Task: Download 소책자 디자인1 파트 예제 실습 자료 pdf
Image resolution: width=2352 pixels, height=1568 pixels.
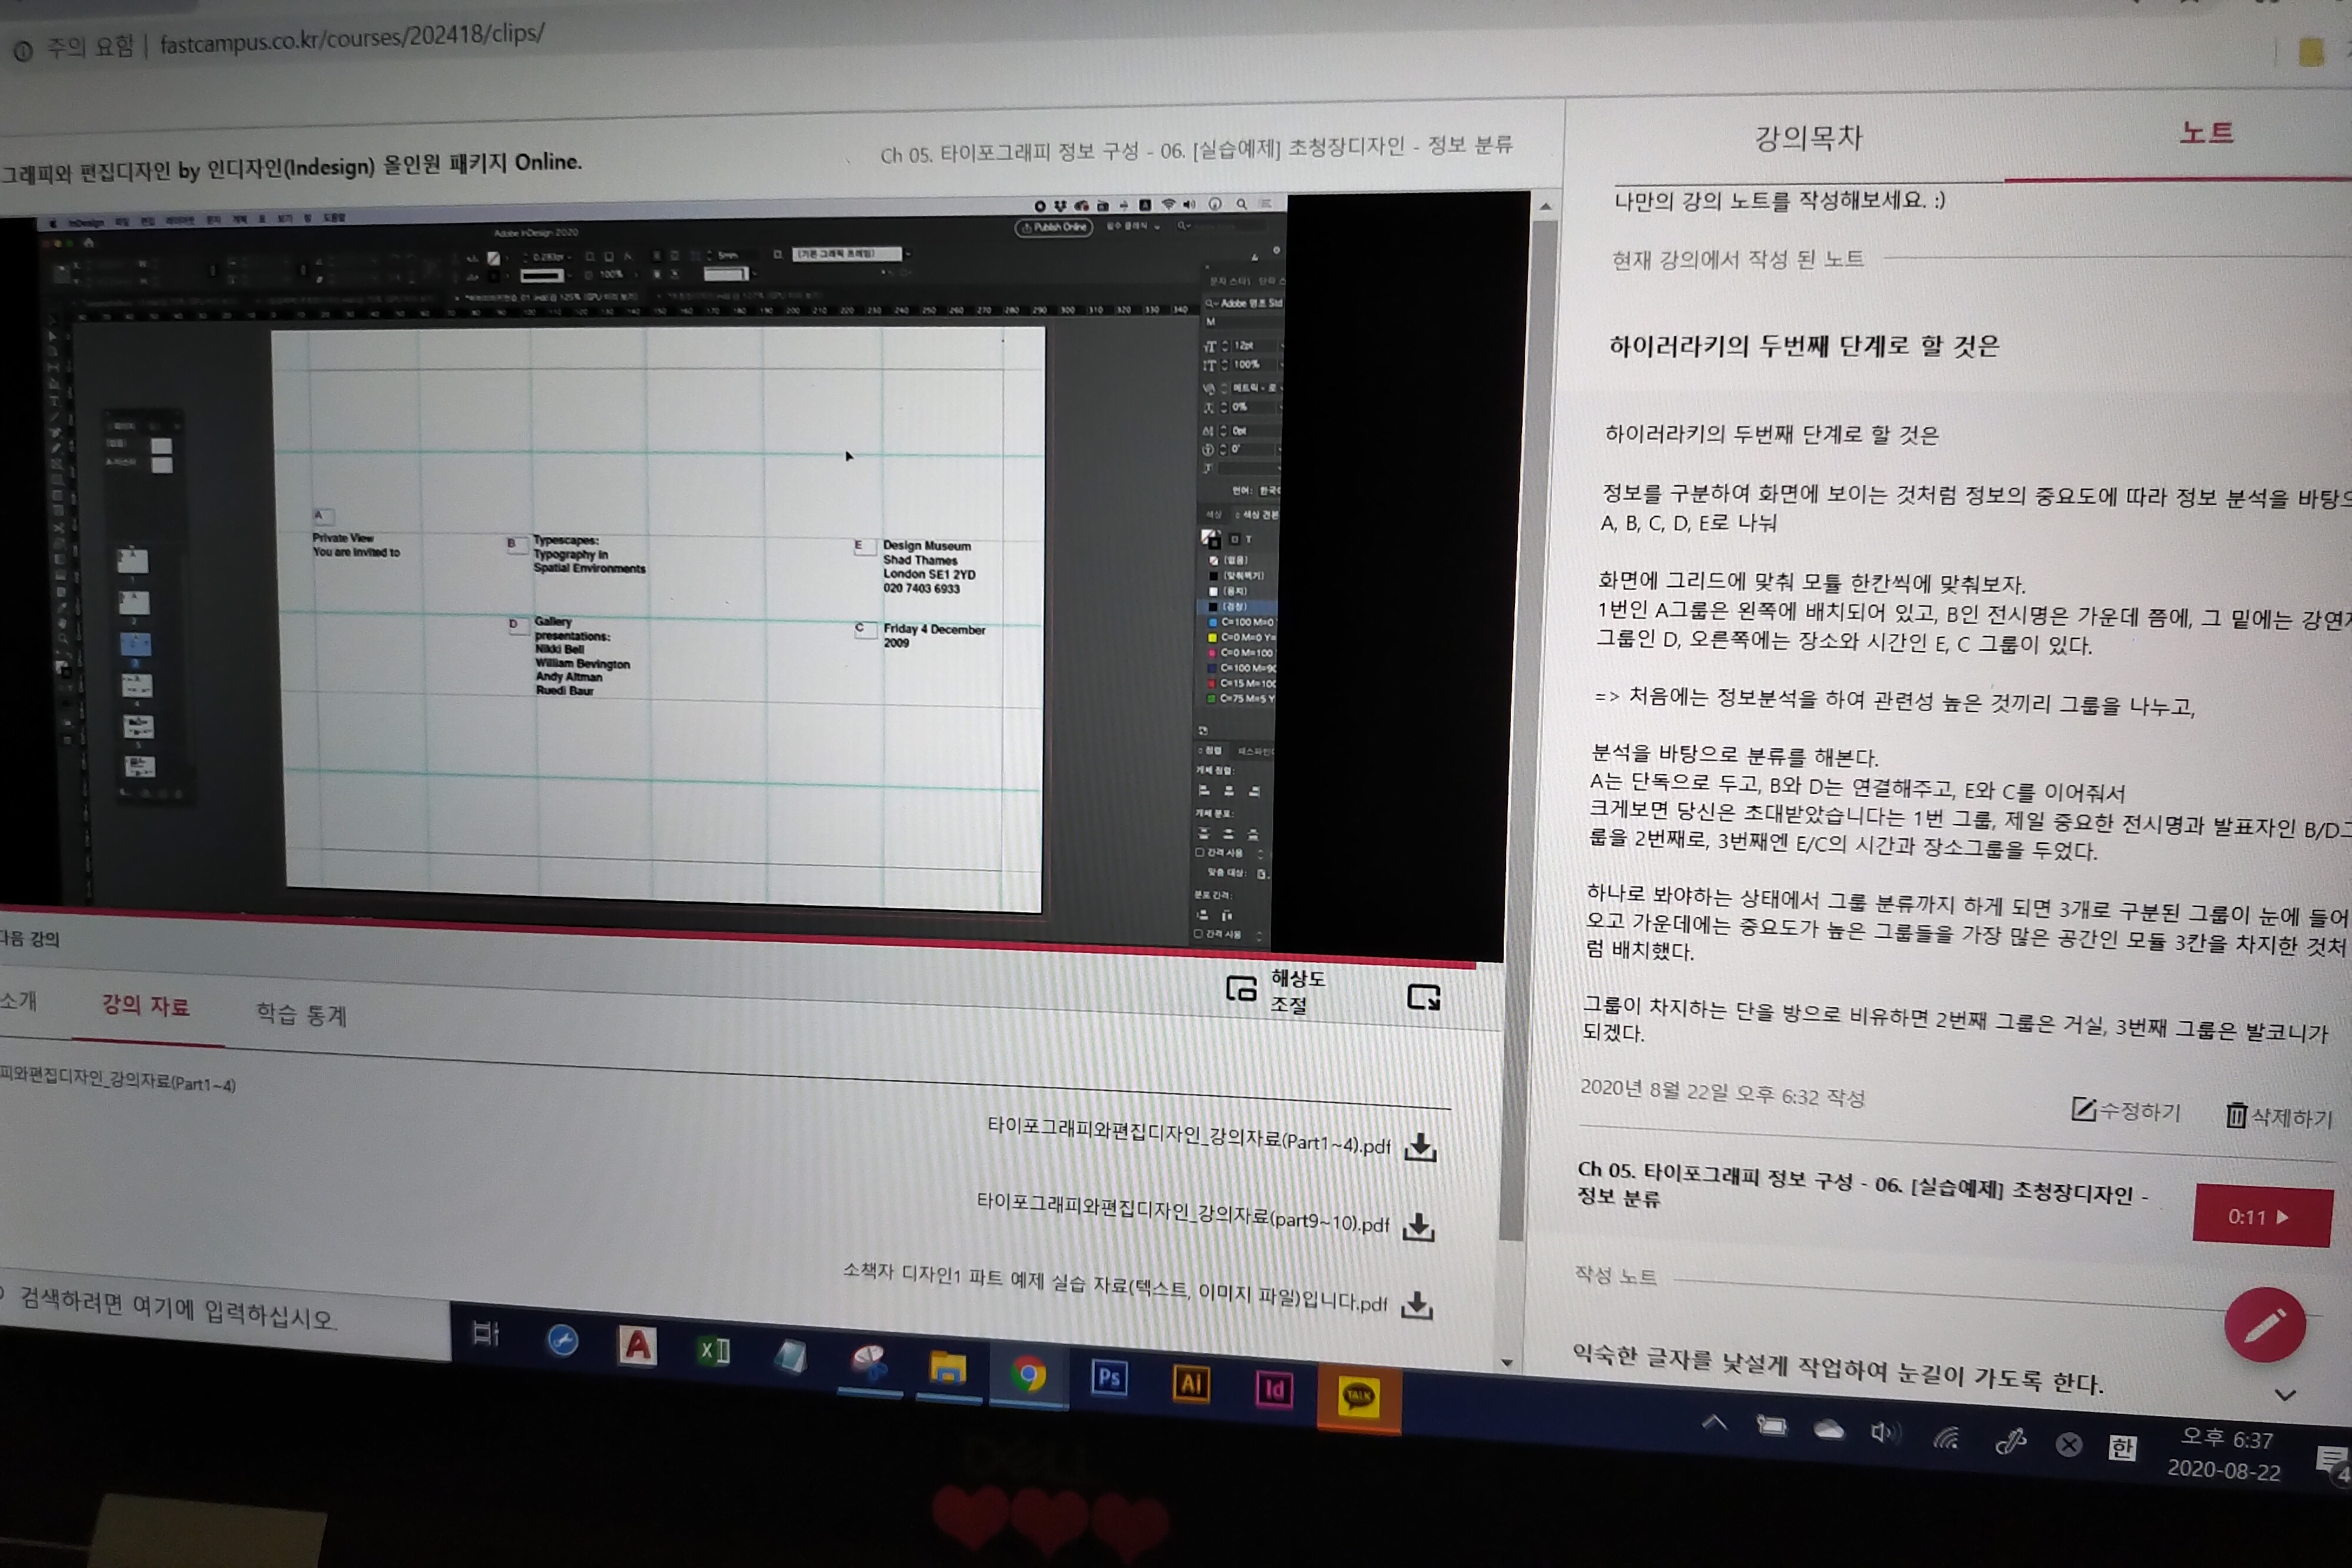Action: point(1417,1305)
